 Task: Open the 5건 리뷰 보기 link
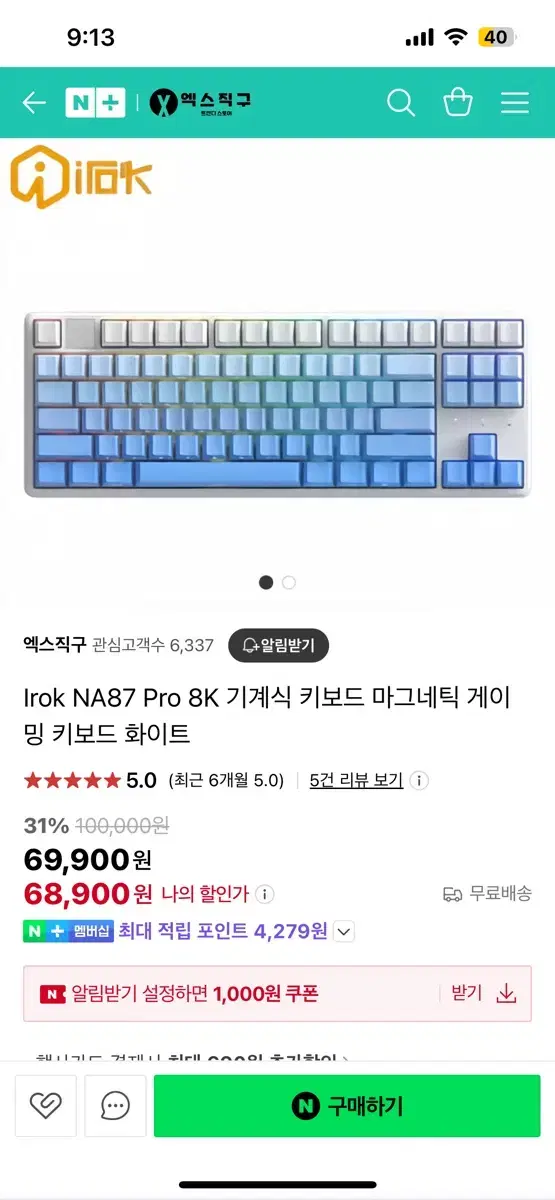coord(356,780)
